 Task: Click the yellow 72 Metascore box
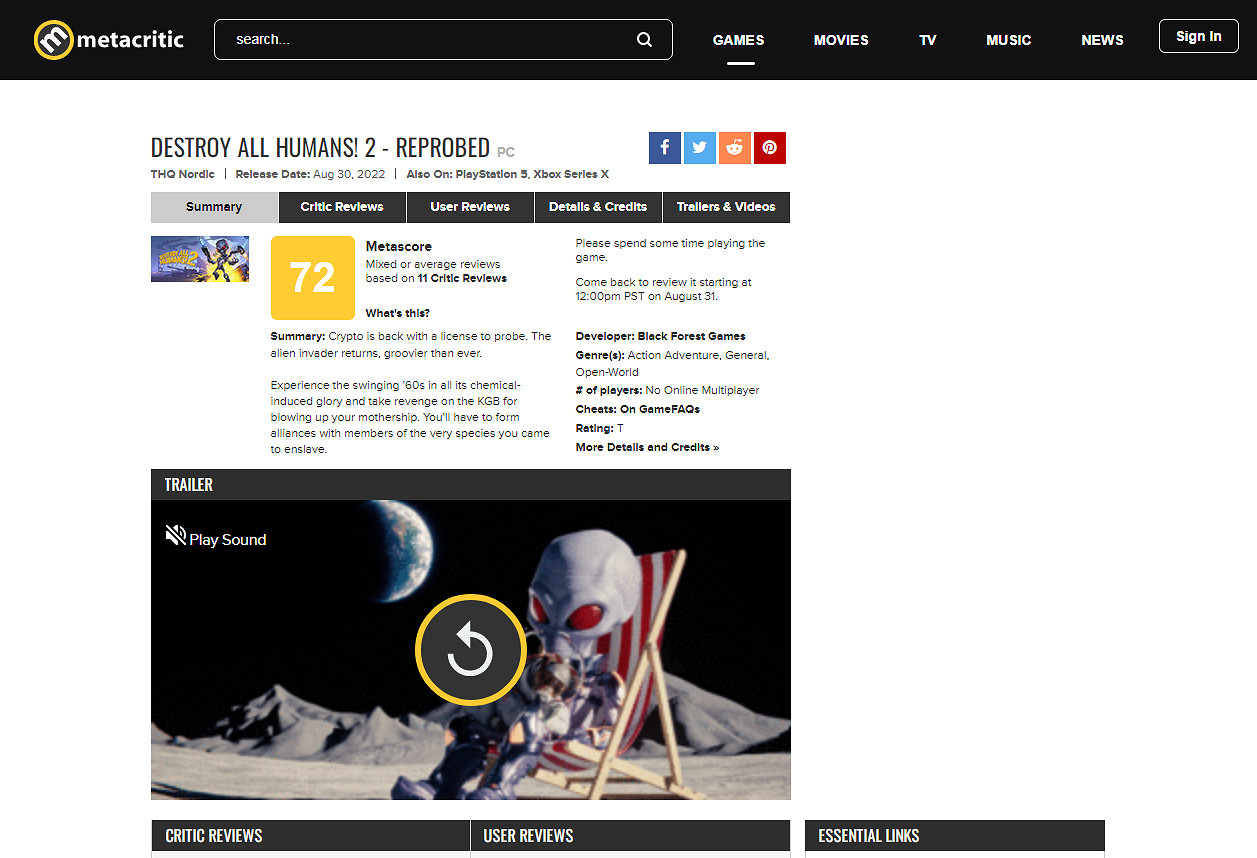312,278
